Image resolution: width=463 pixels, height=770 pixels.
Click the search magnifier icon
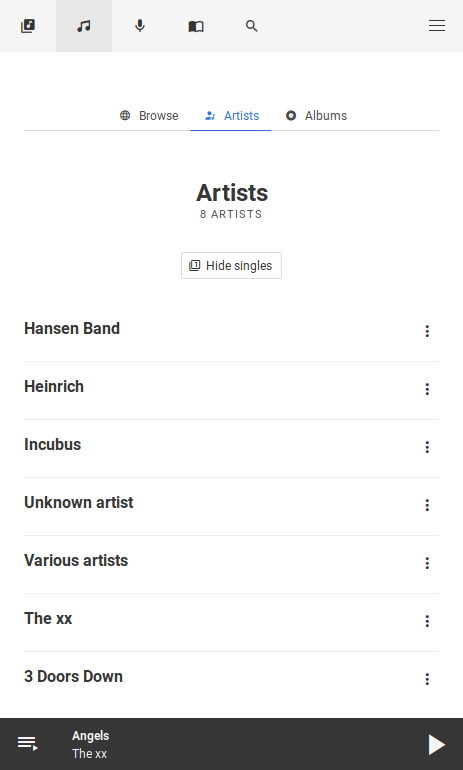click(252, 26)
